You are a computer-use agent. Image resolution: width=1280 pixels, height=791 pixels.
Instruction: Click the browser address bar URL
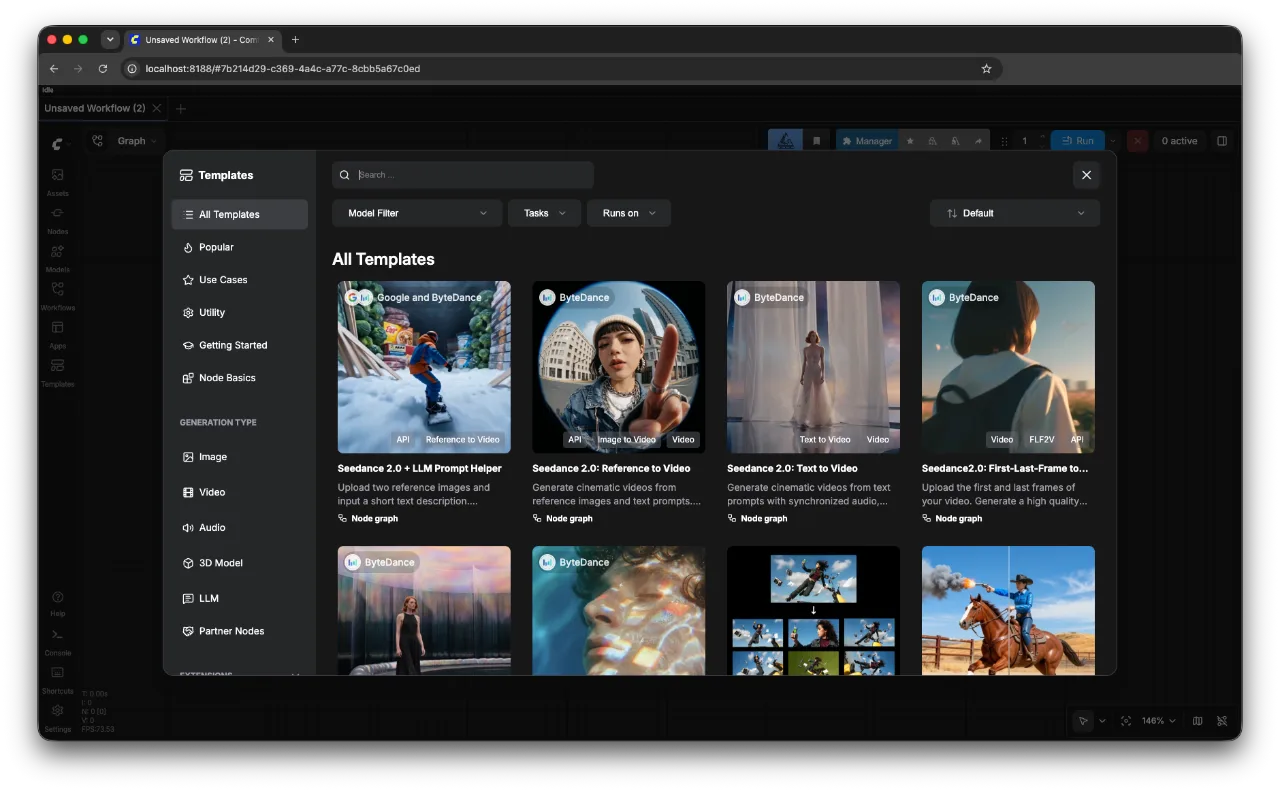pos(283,69)
